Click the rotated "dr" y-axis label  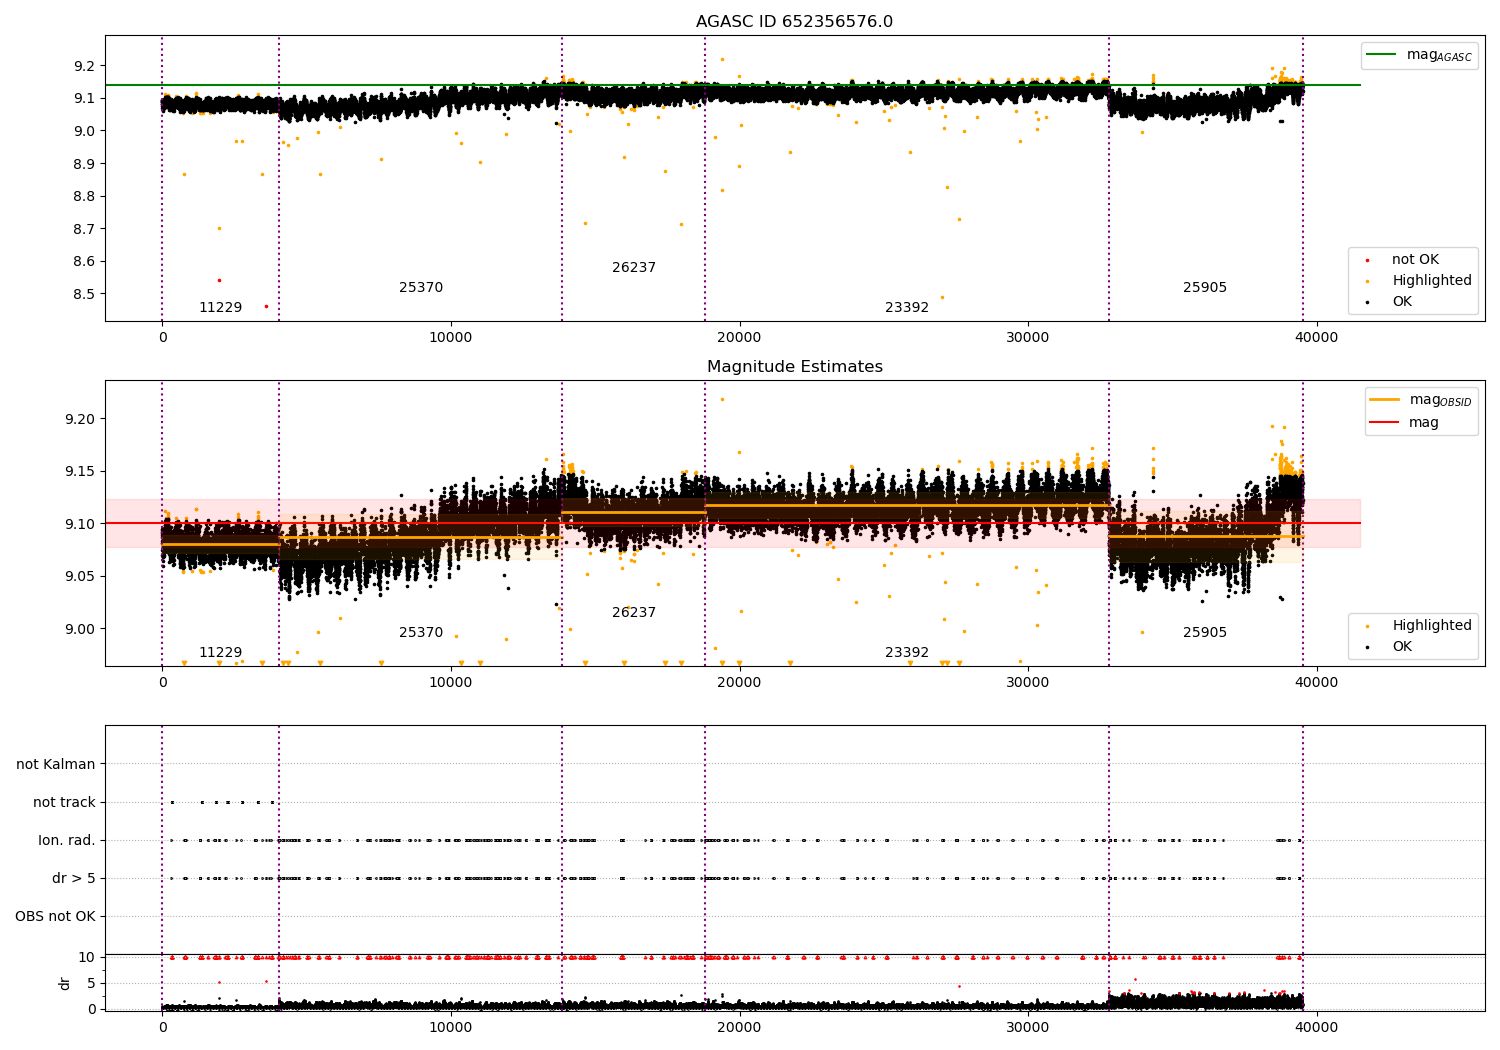click(65, 983)
